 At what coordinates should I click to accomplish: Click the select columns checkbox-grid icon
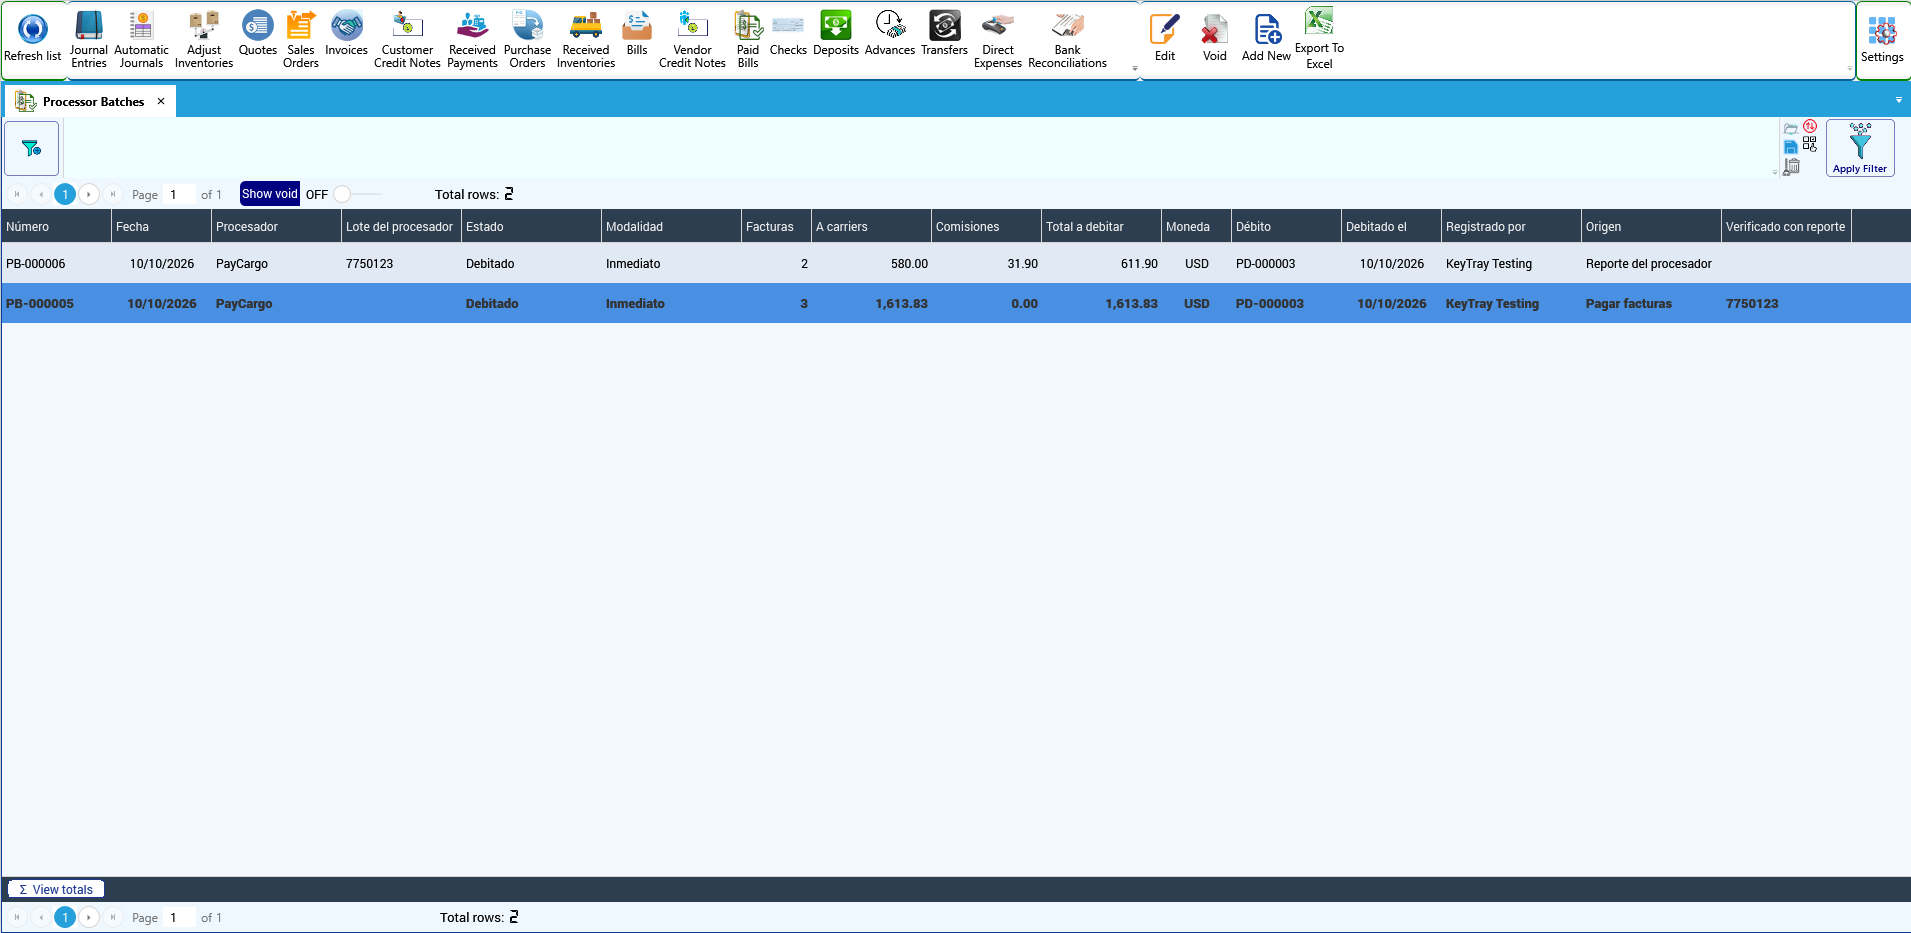tap(1810, 145)
